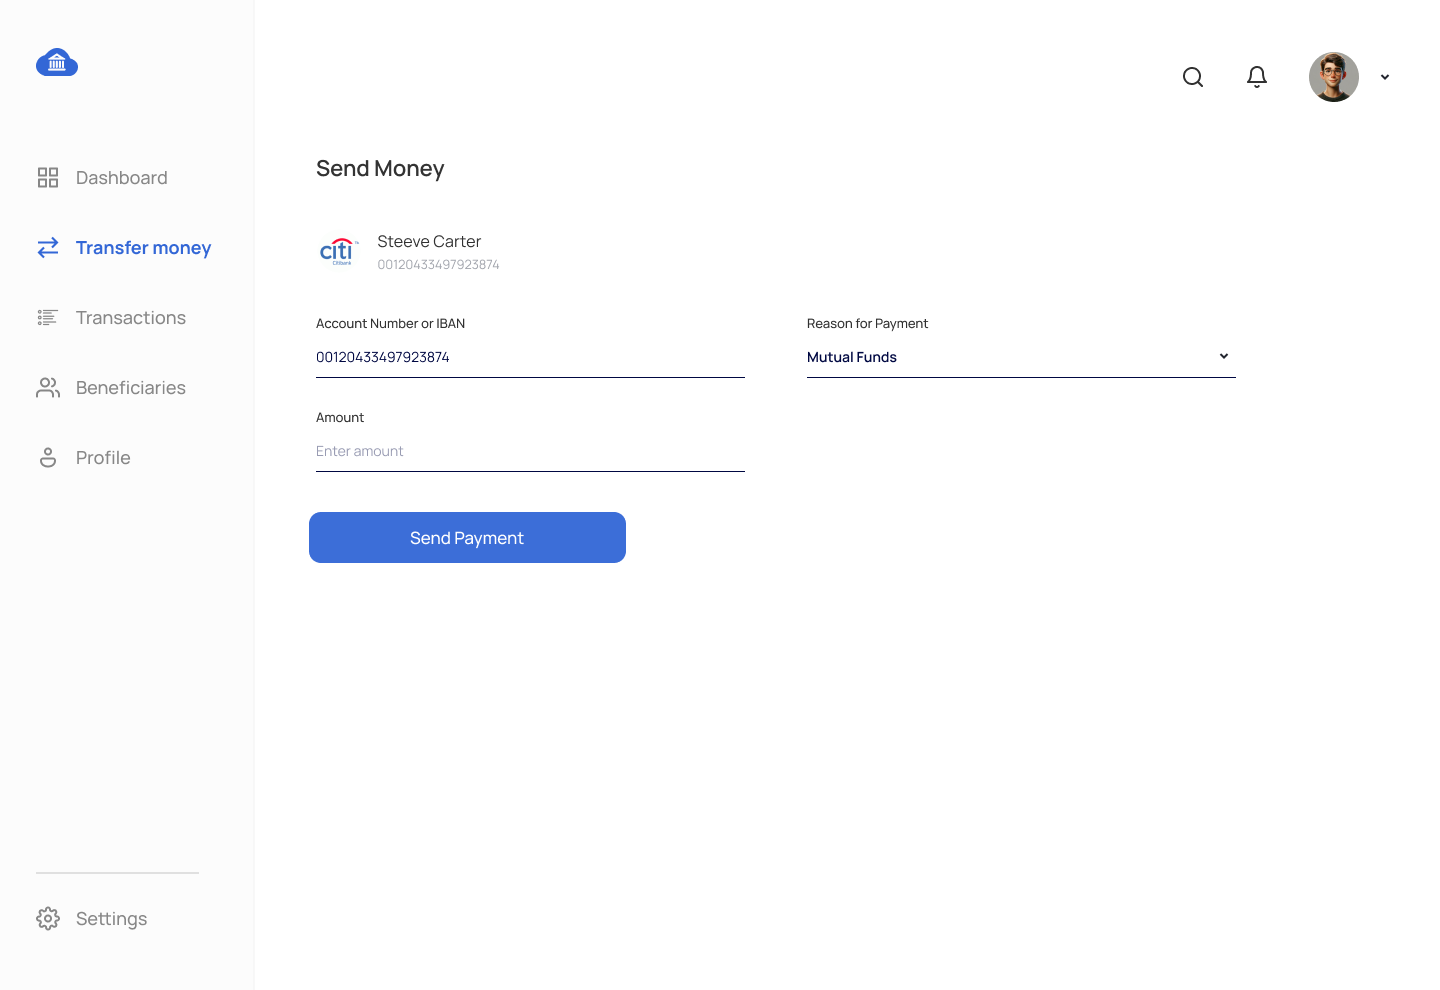The width and height of the screenshot is (1440, 990).
Task: Click the cloud bank logo
Action: click(x=57, y=62)
